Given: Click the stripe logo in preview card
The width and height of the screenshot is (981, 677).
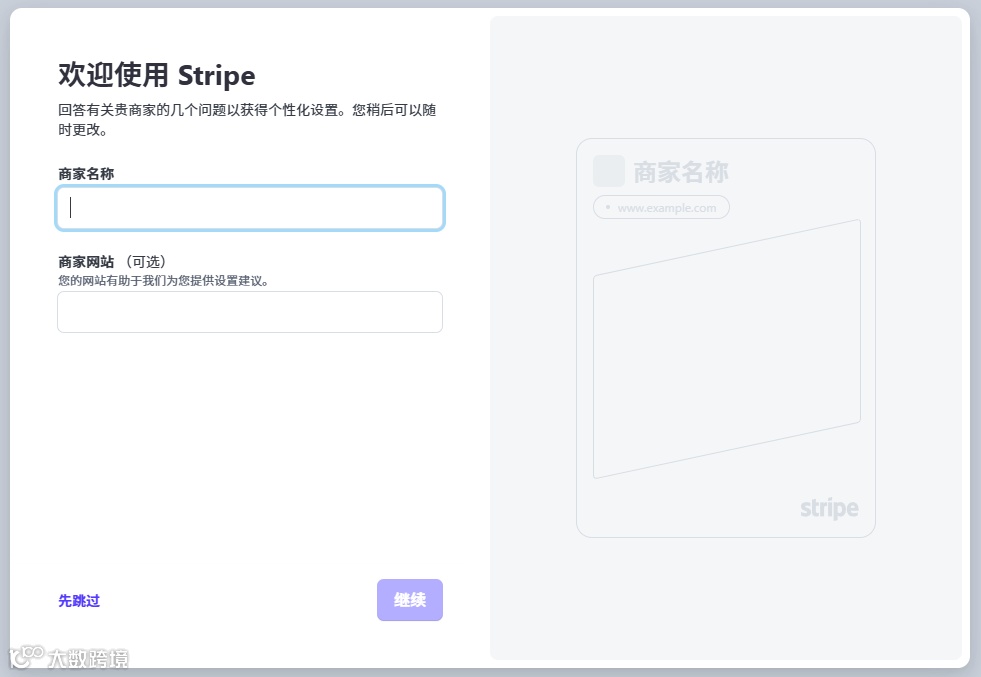Looking at the screenshot, I should click(x=829, y=508).
